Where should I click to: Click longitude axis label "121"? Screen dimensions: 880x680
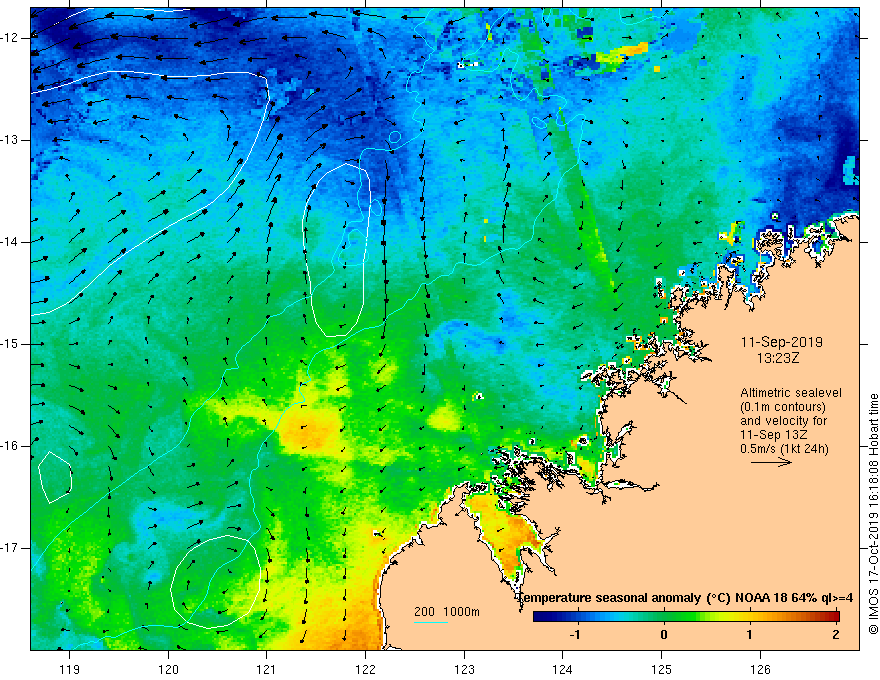pyautogui.click(x=267, y=669)
